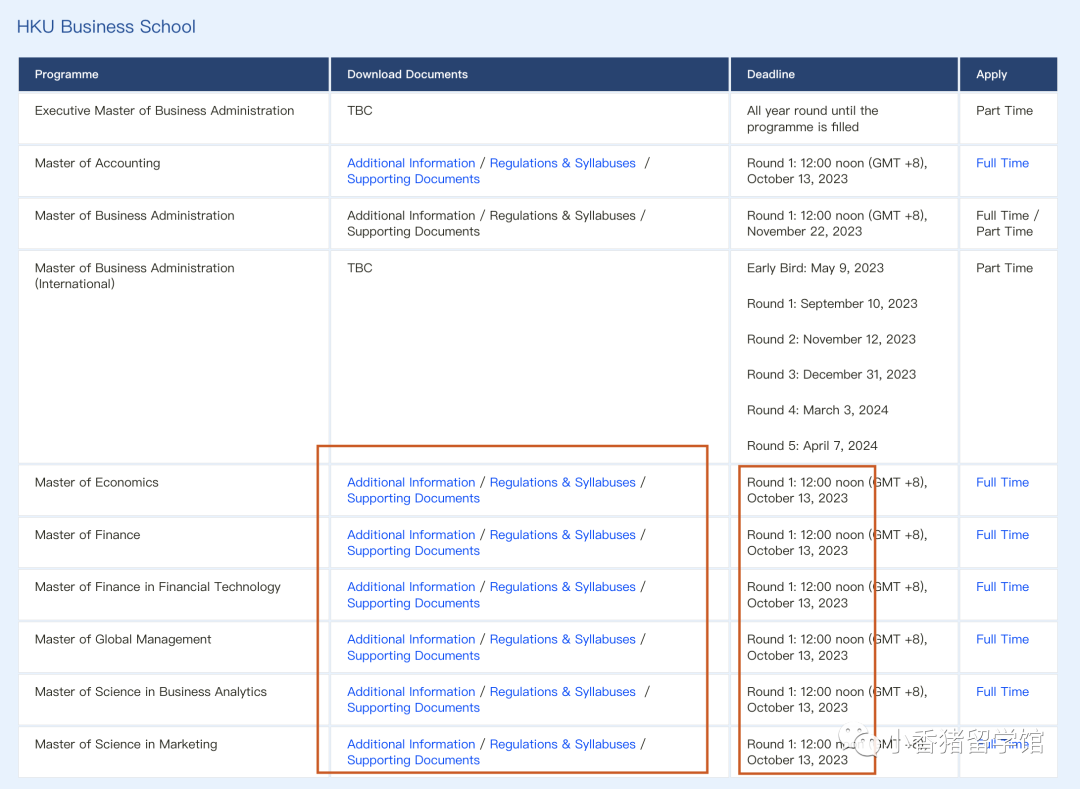Open Supporting Documents for Master of Economics

click(x=413, y=498)
